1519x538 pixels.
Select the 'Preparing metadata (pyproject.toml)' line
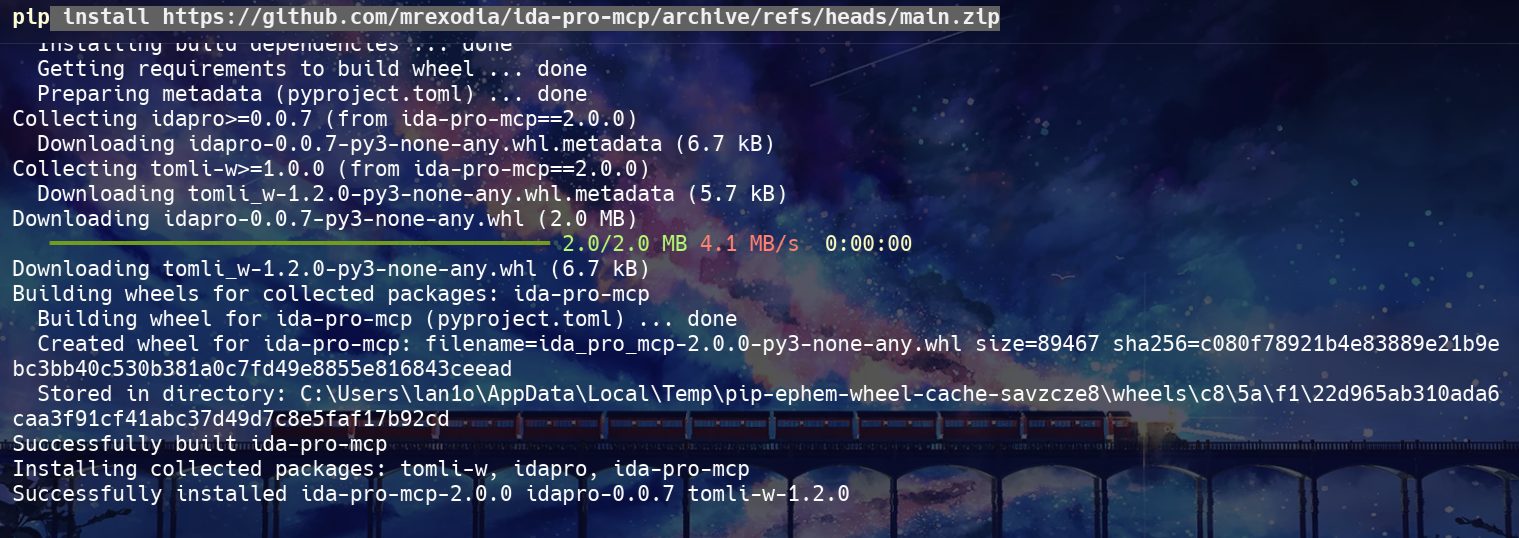(x=311, y=94)
